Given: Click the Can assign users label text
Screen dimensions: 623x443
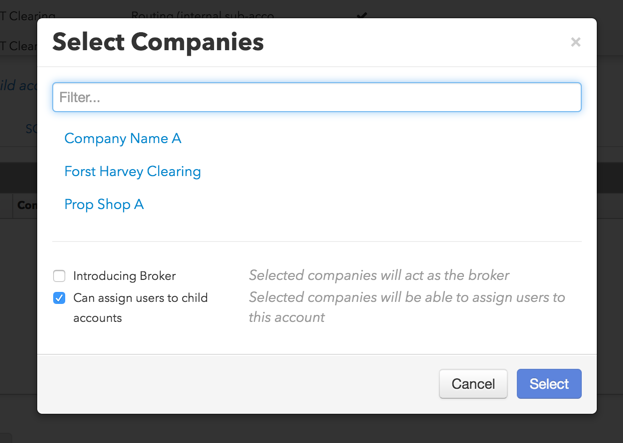Looking at the screenshot, I should [140, 308].
